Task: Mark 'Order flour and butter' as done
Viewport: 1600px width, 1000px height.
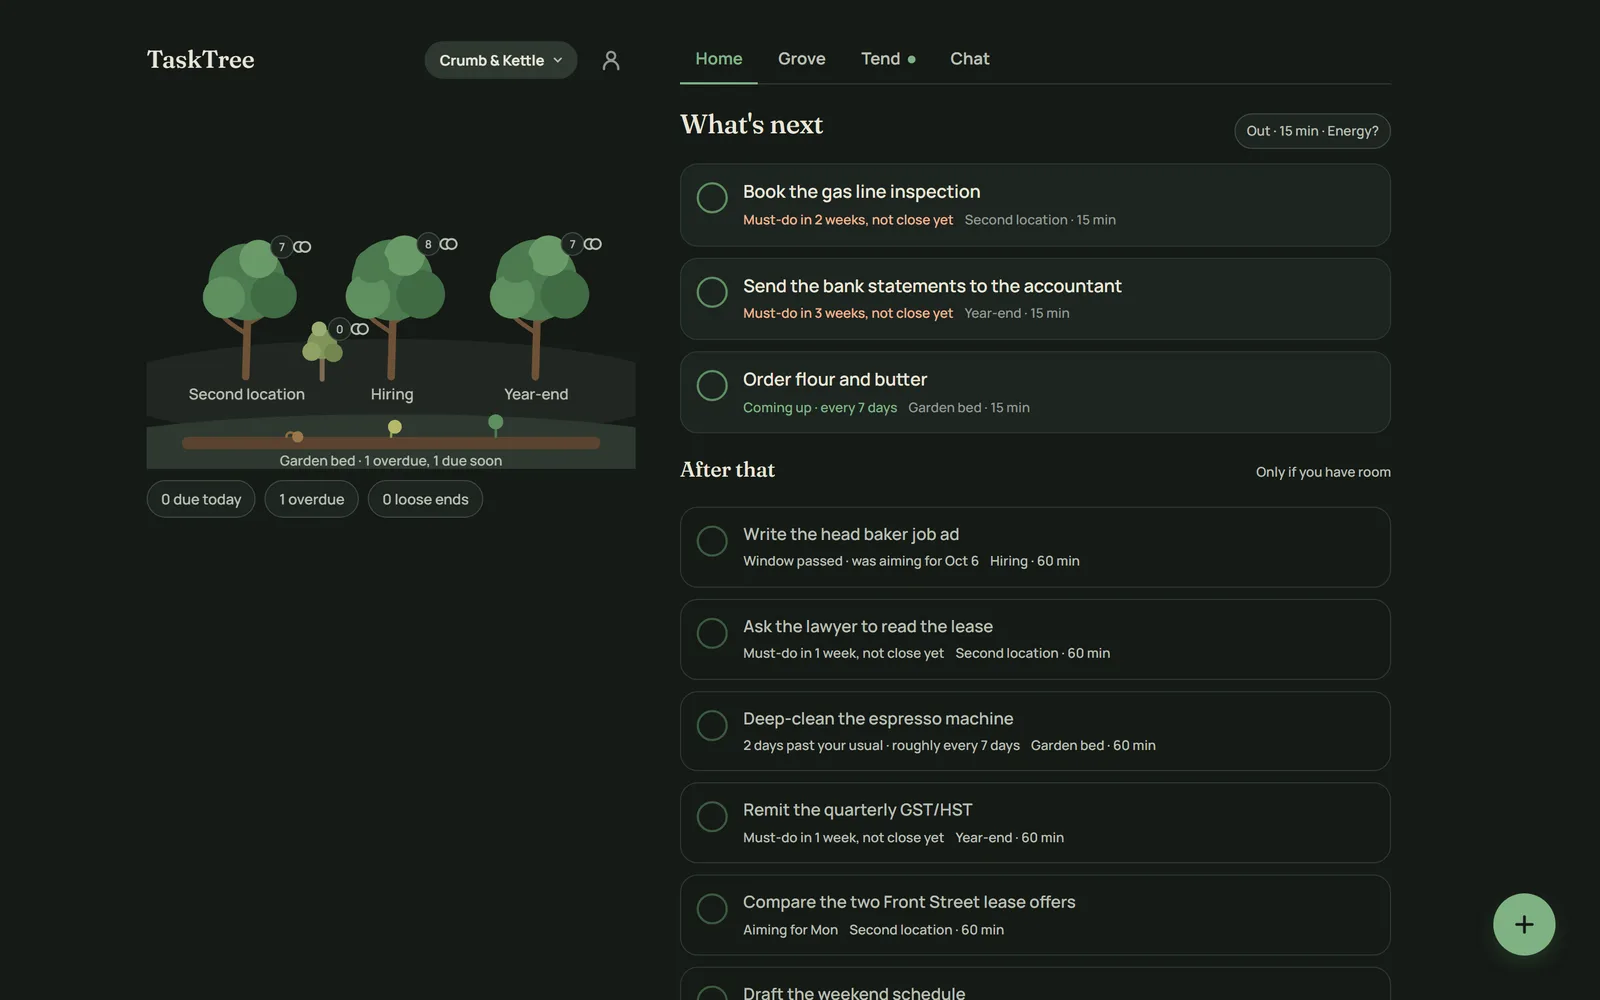Action: coord(712,385)
